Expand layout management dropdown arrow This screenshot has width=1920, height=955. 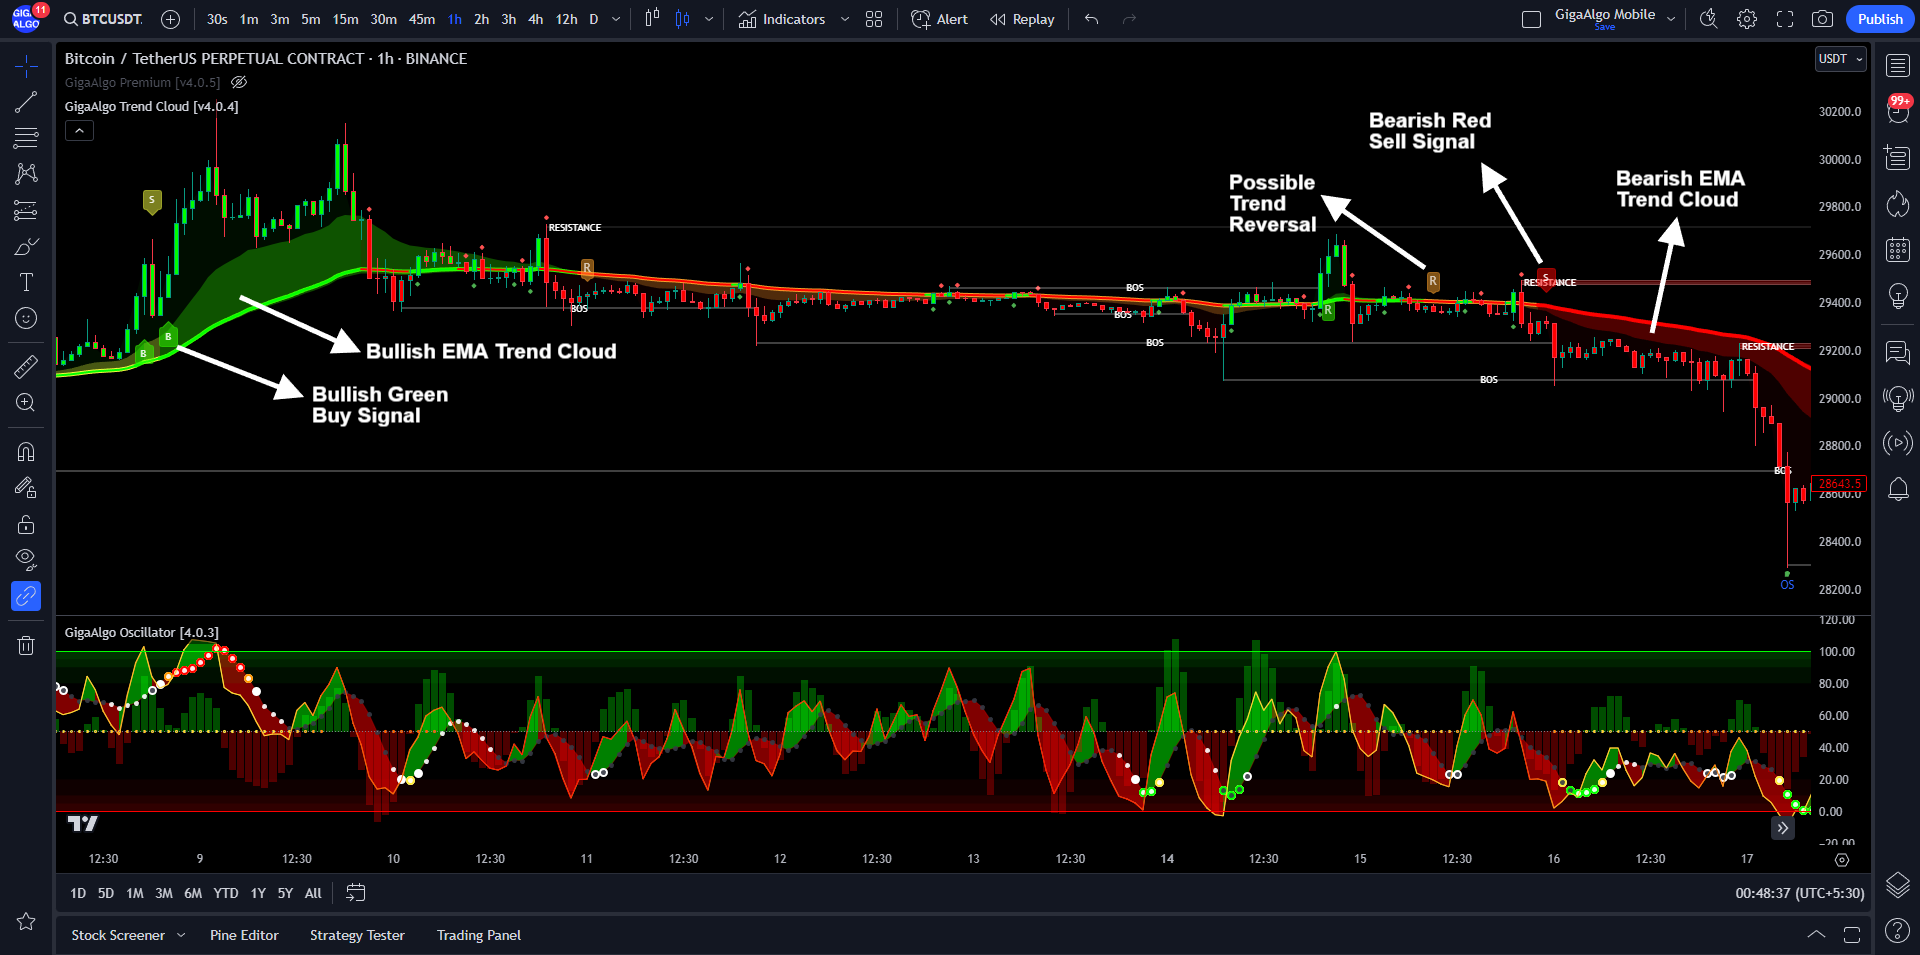[1671, 19]
